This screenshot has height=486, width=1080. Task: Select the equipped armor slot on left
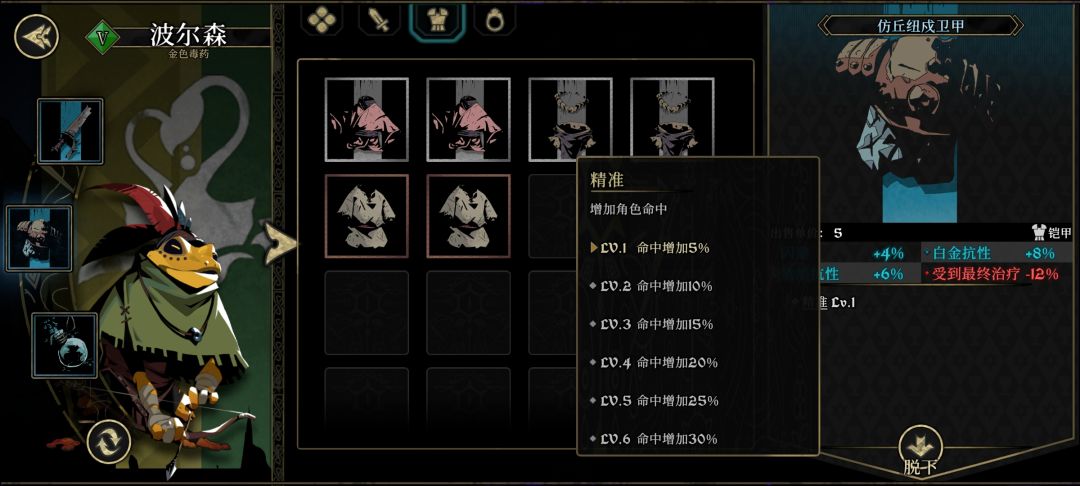pos(39,238)
